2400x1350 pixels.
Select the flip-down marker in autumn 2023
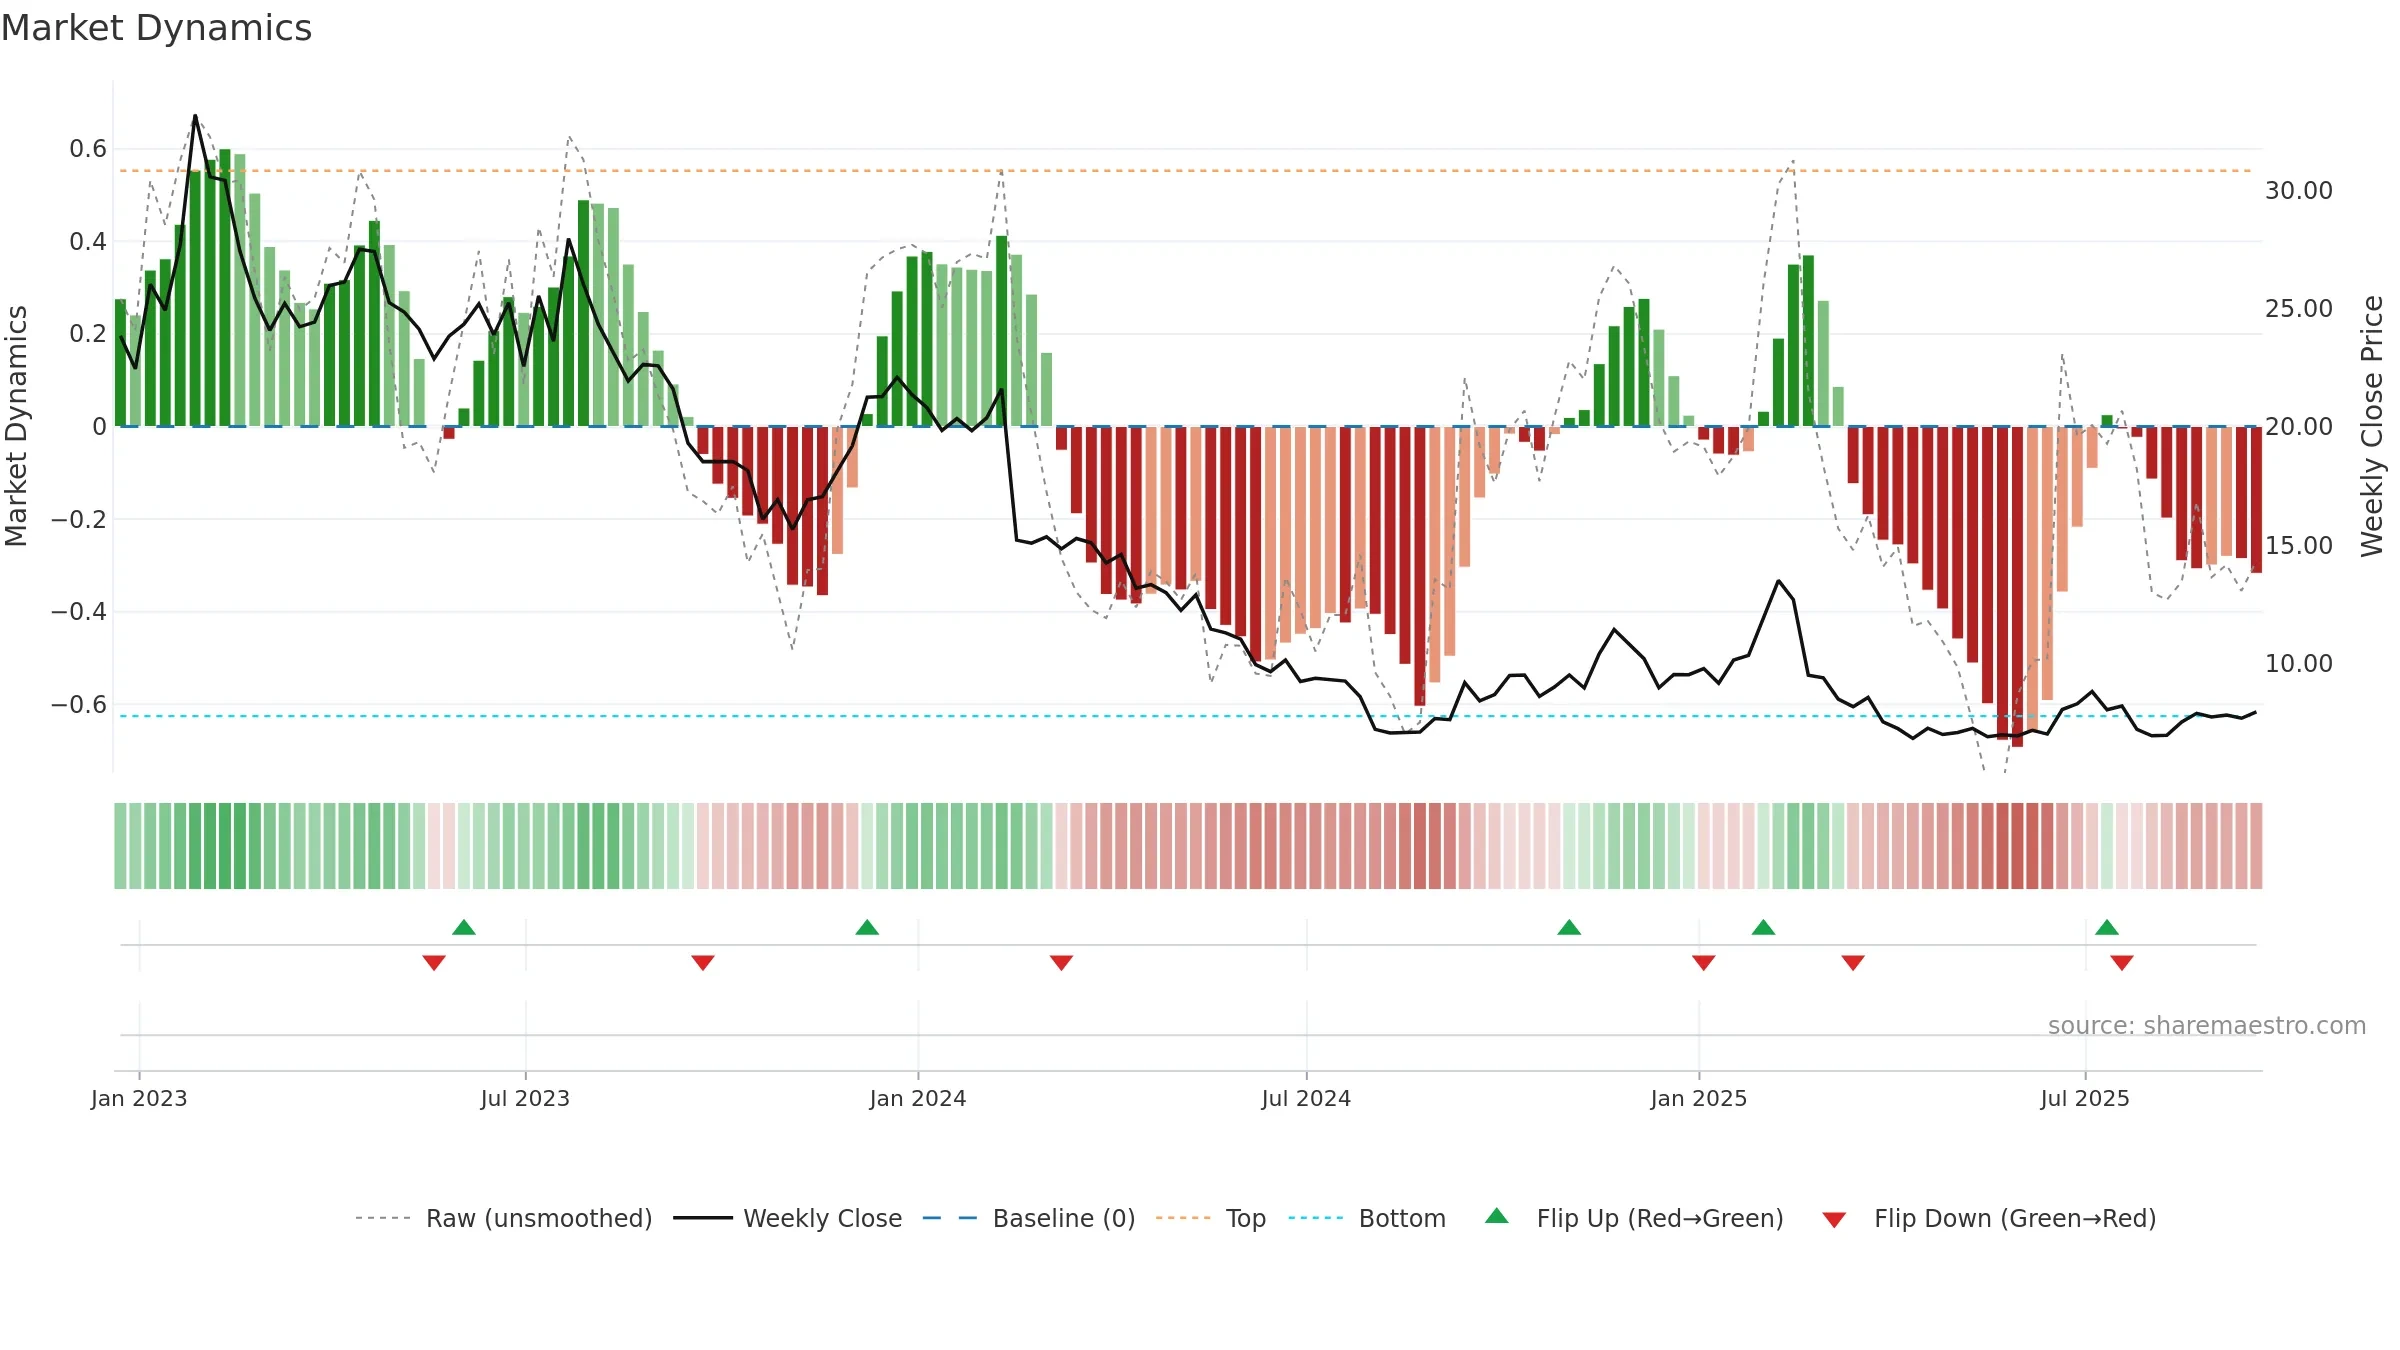click(x=703, y=962)
